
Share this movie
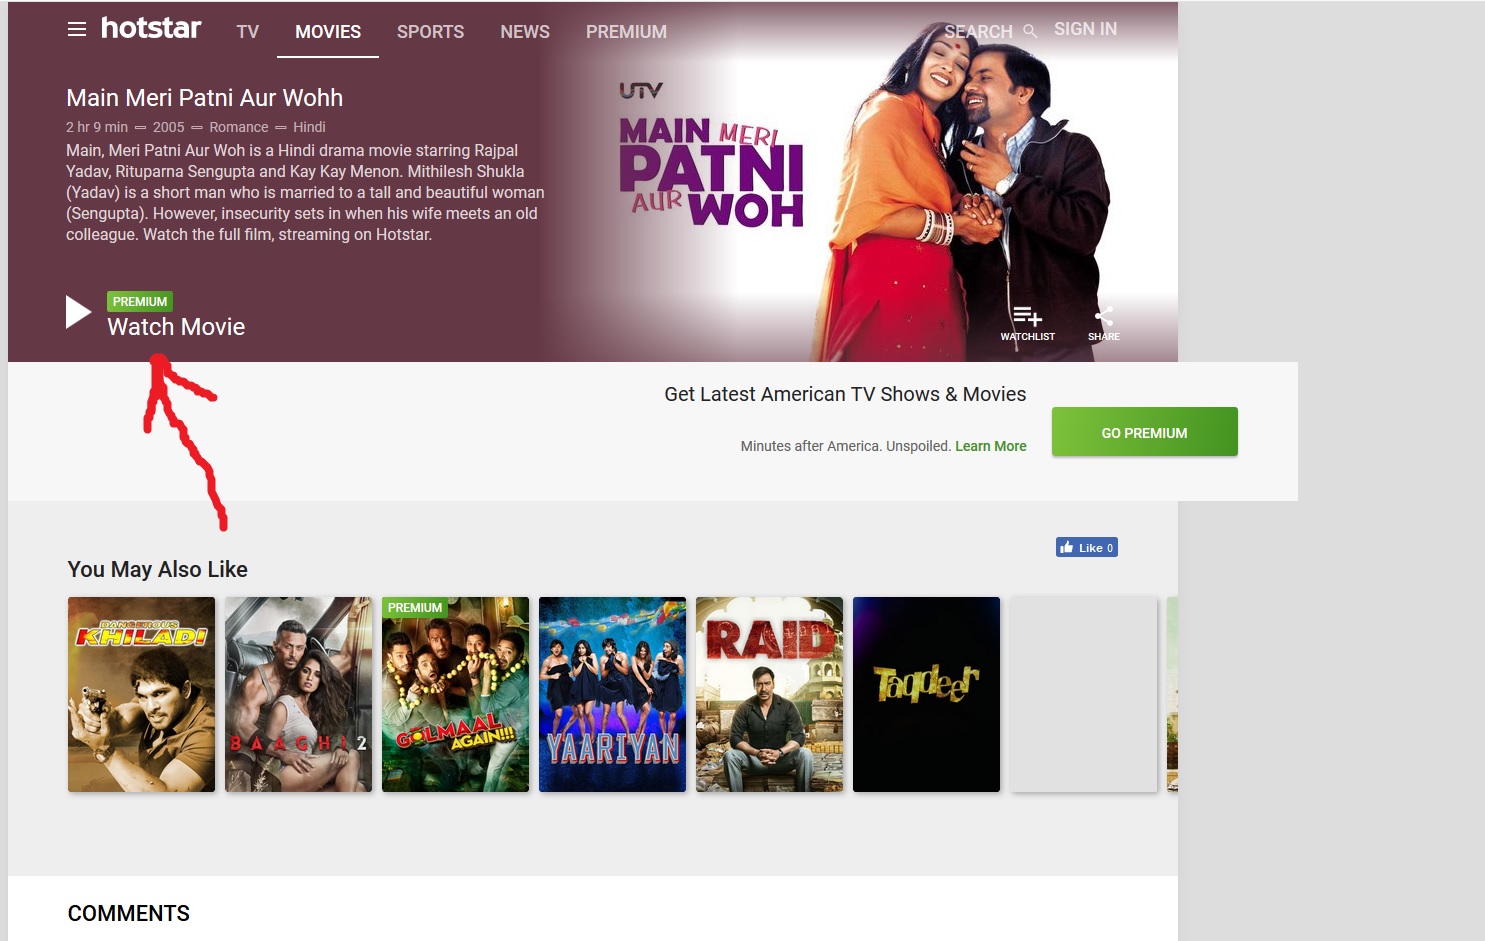tap(1104, 323)
